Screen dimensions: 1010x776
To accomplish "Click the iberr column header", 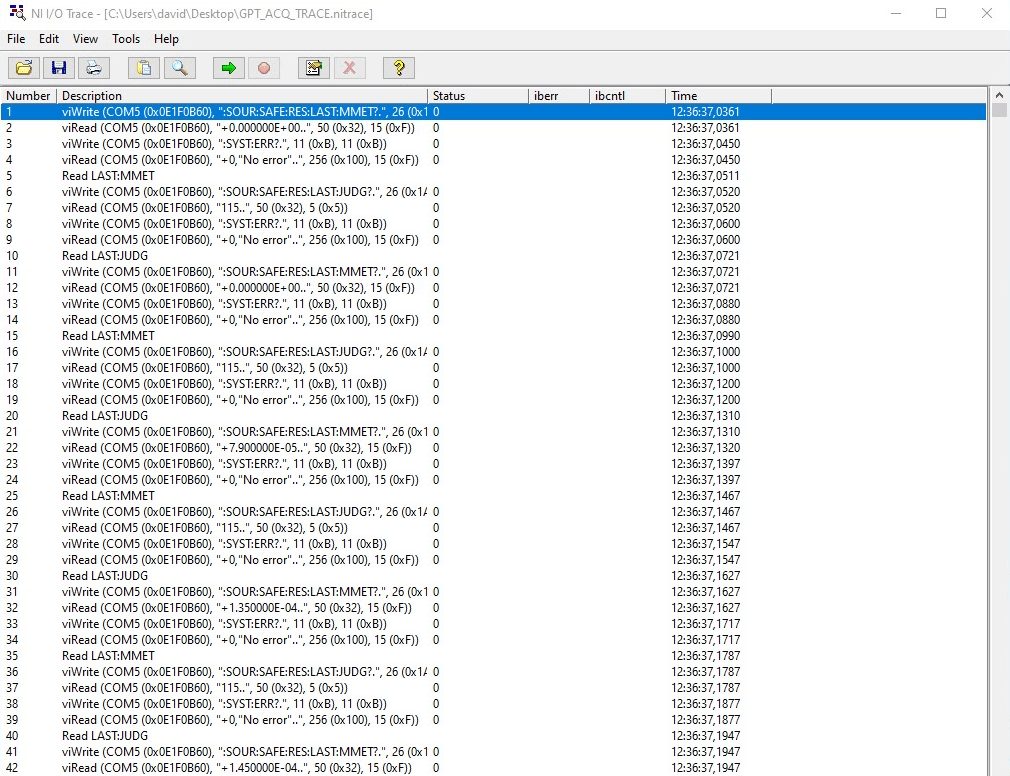I will click(x=559, y=95).
